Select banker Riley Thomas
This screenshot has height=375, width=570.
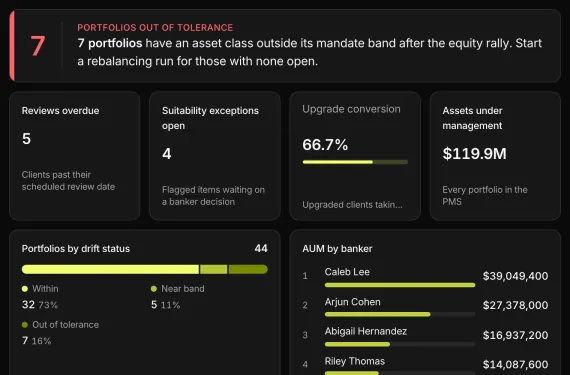355,361
